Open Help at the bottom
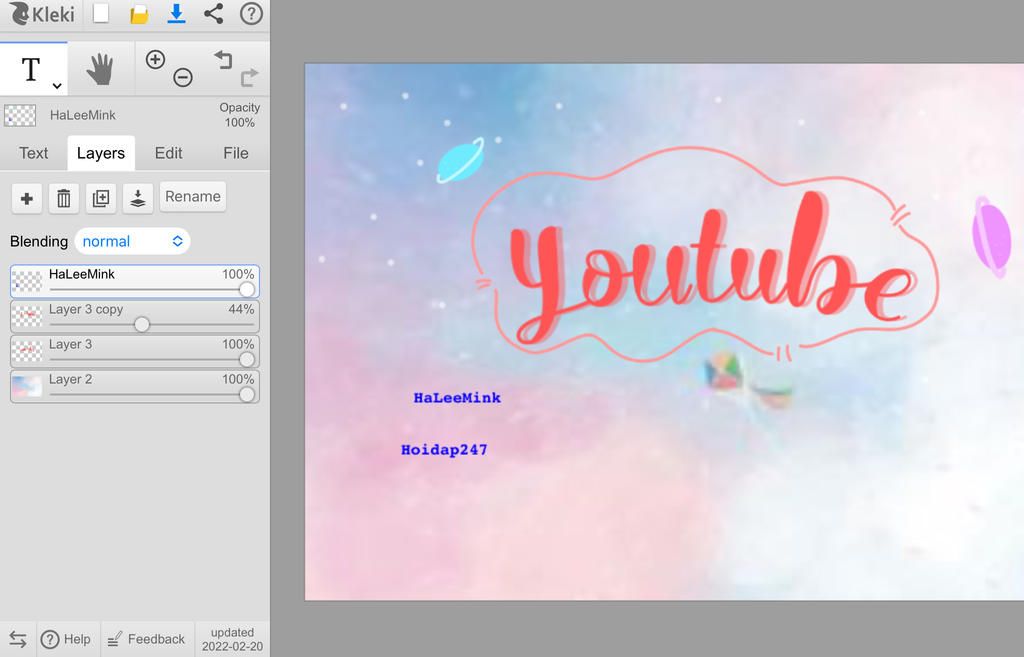The width and height of the screenshot is (1024, 657). [66, 639]
